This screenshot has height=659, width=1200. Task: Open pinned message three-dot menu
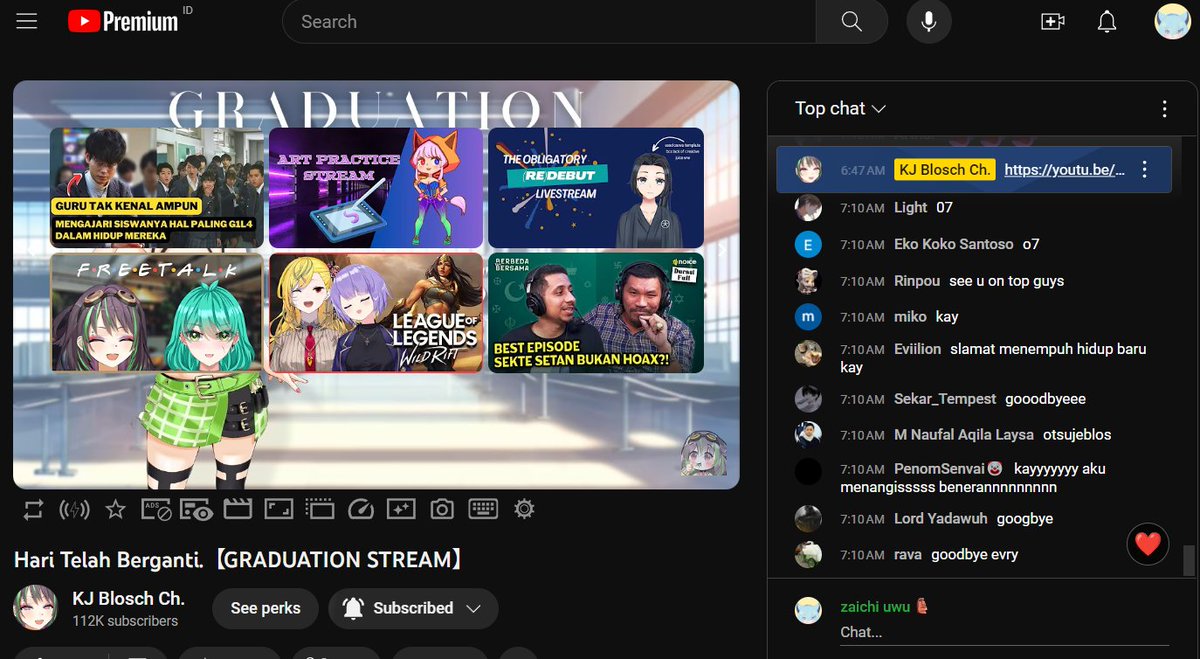1144,170
